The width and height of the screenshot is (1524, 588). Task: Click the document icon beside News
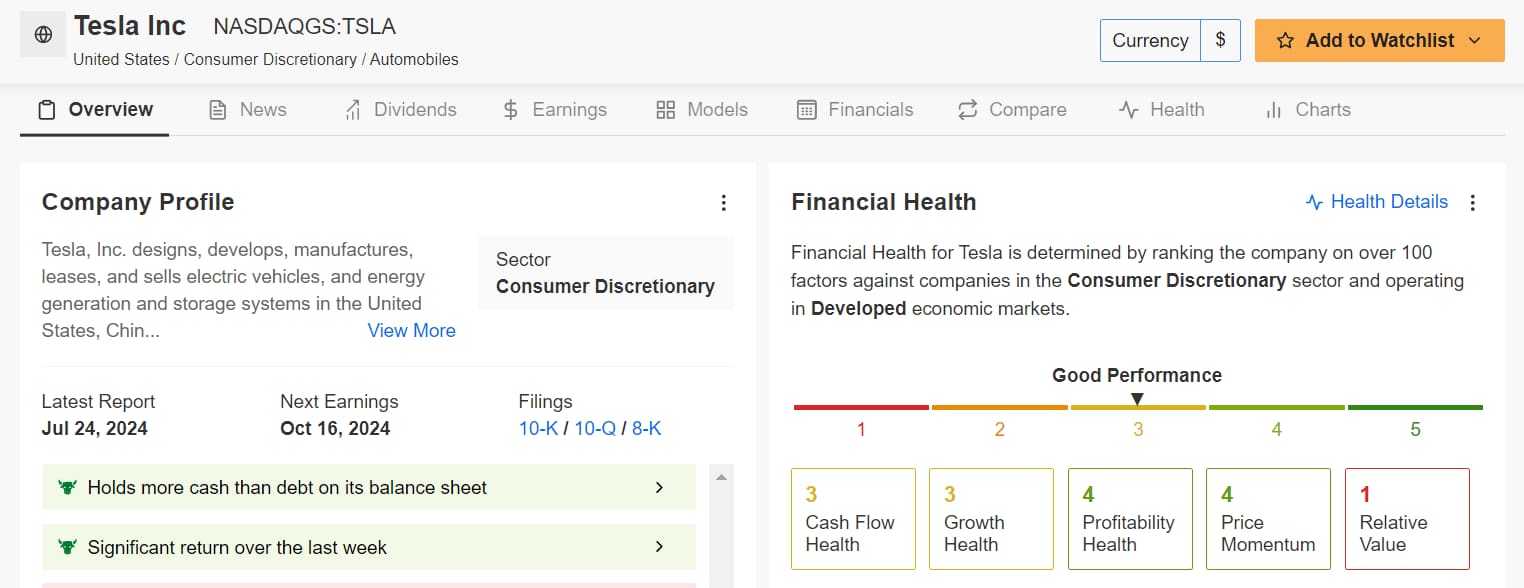click(x=217, y=110)
